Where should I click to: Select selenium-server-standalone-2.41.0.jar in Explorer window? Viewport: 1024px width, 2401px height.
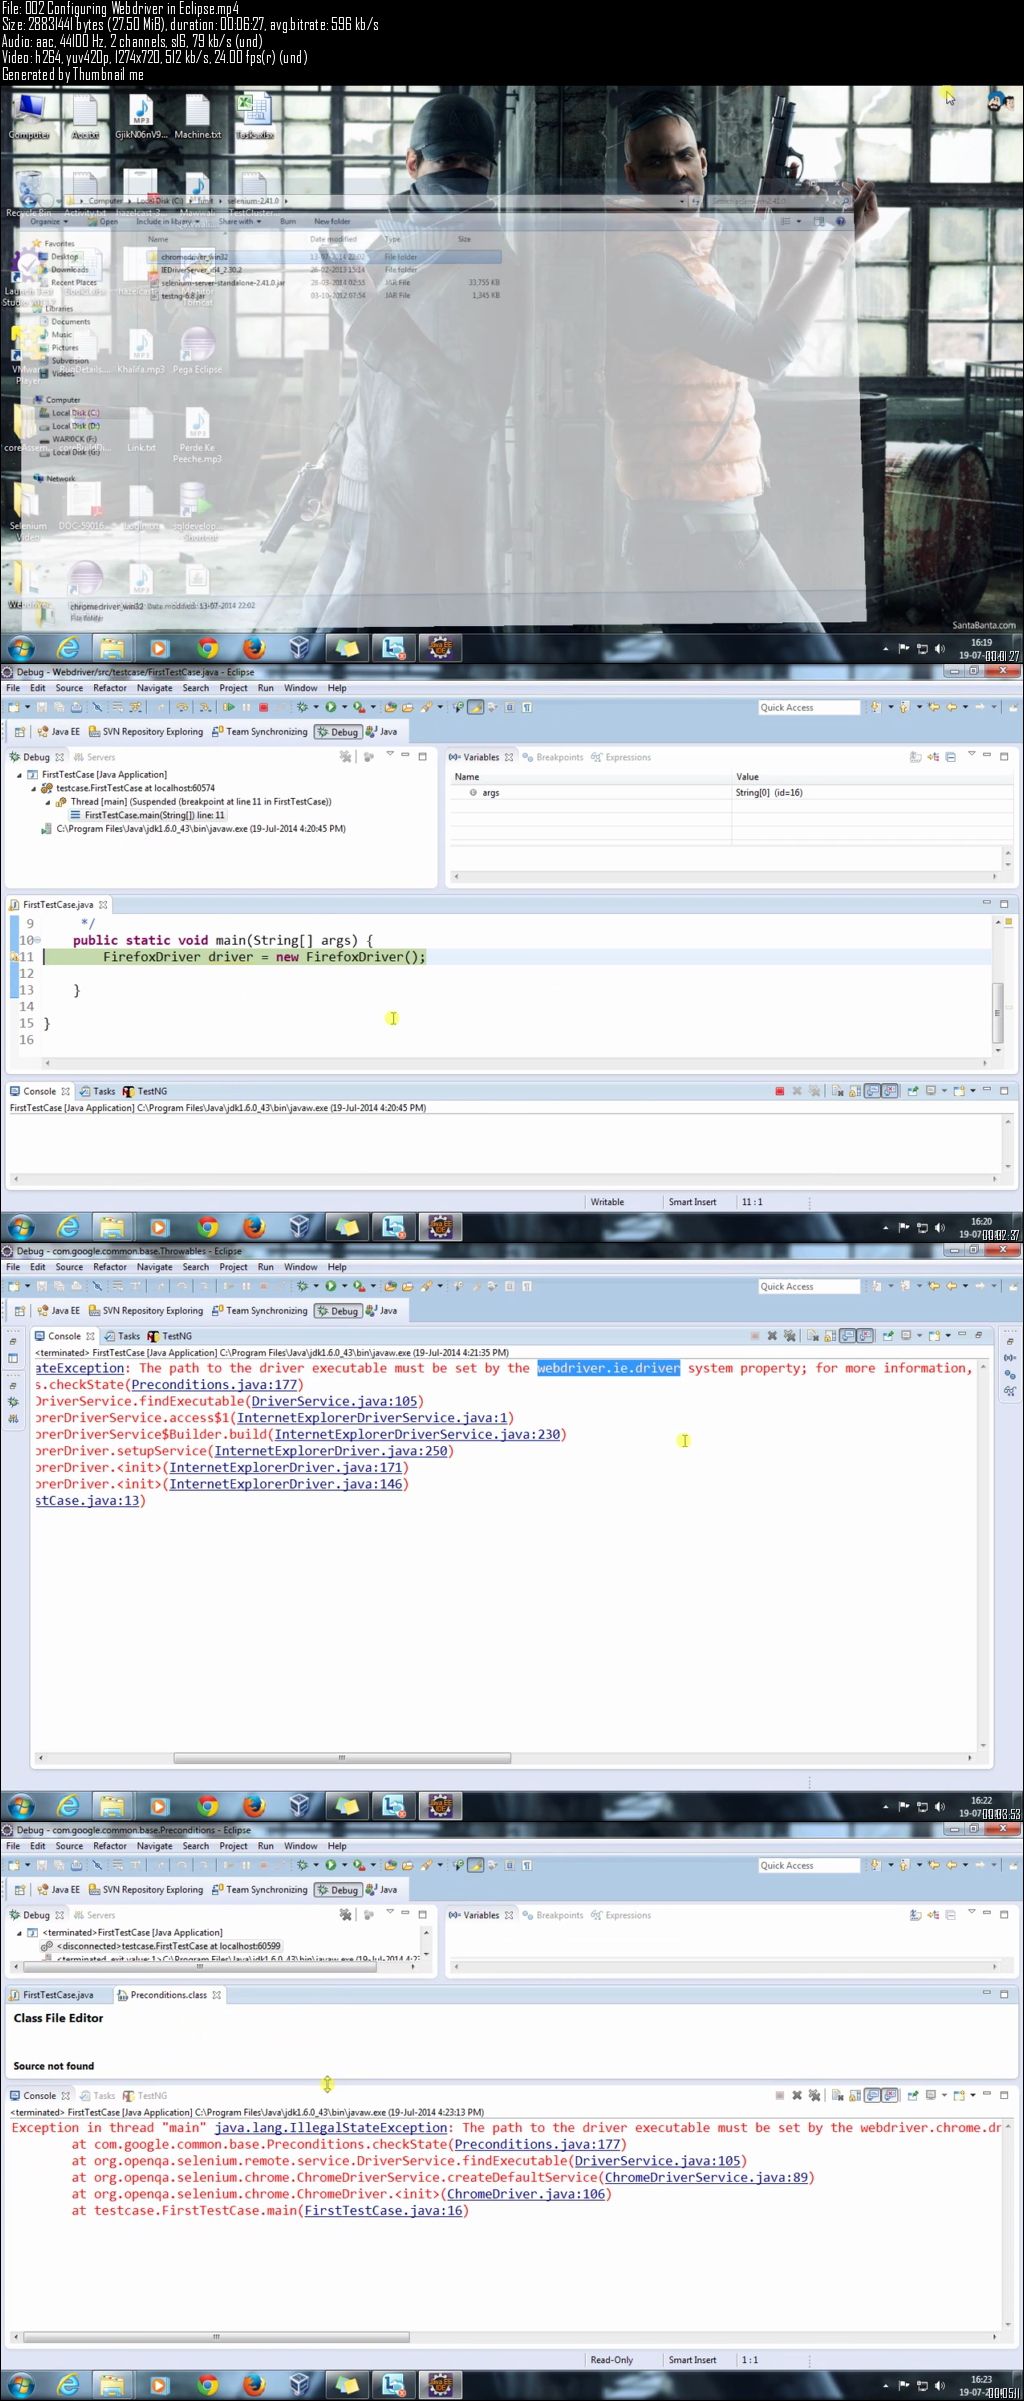[223, 283]
